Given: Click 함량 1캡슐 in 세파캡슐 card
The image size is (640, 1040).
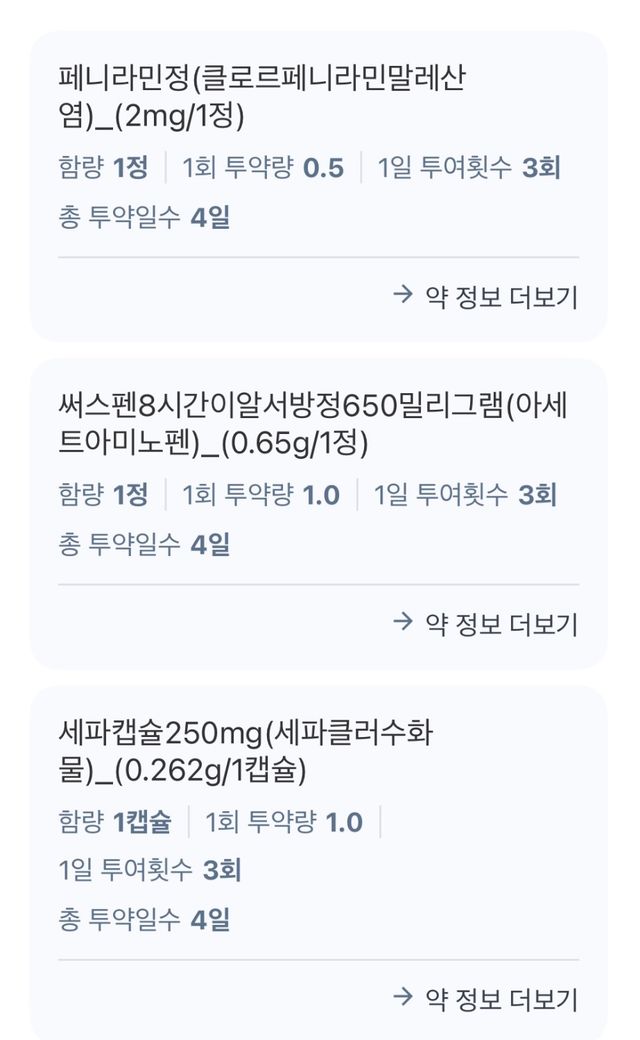Looking at the screenshot, I should (x=116, y=822).
